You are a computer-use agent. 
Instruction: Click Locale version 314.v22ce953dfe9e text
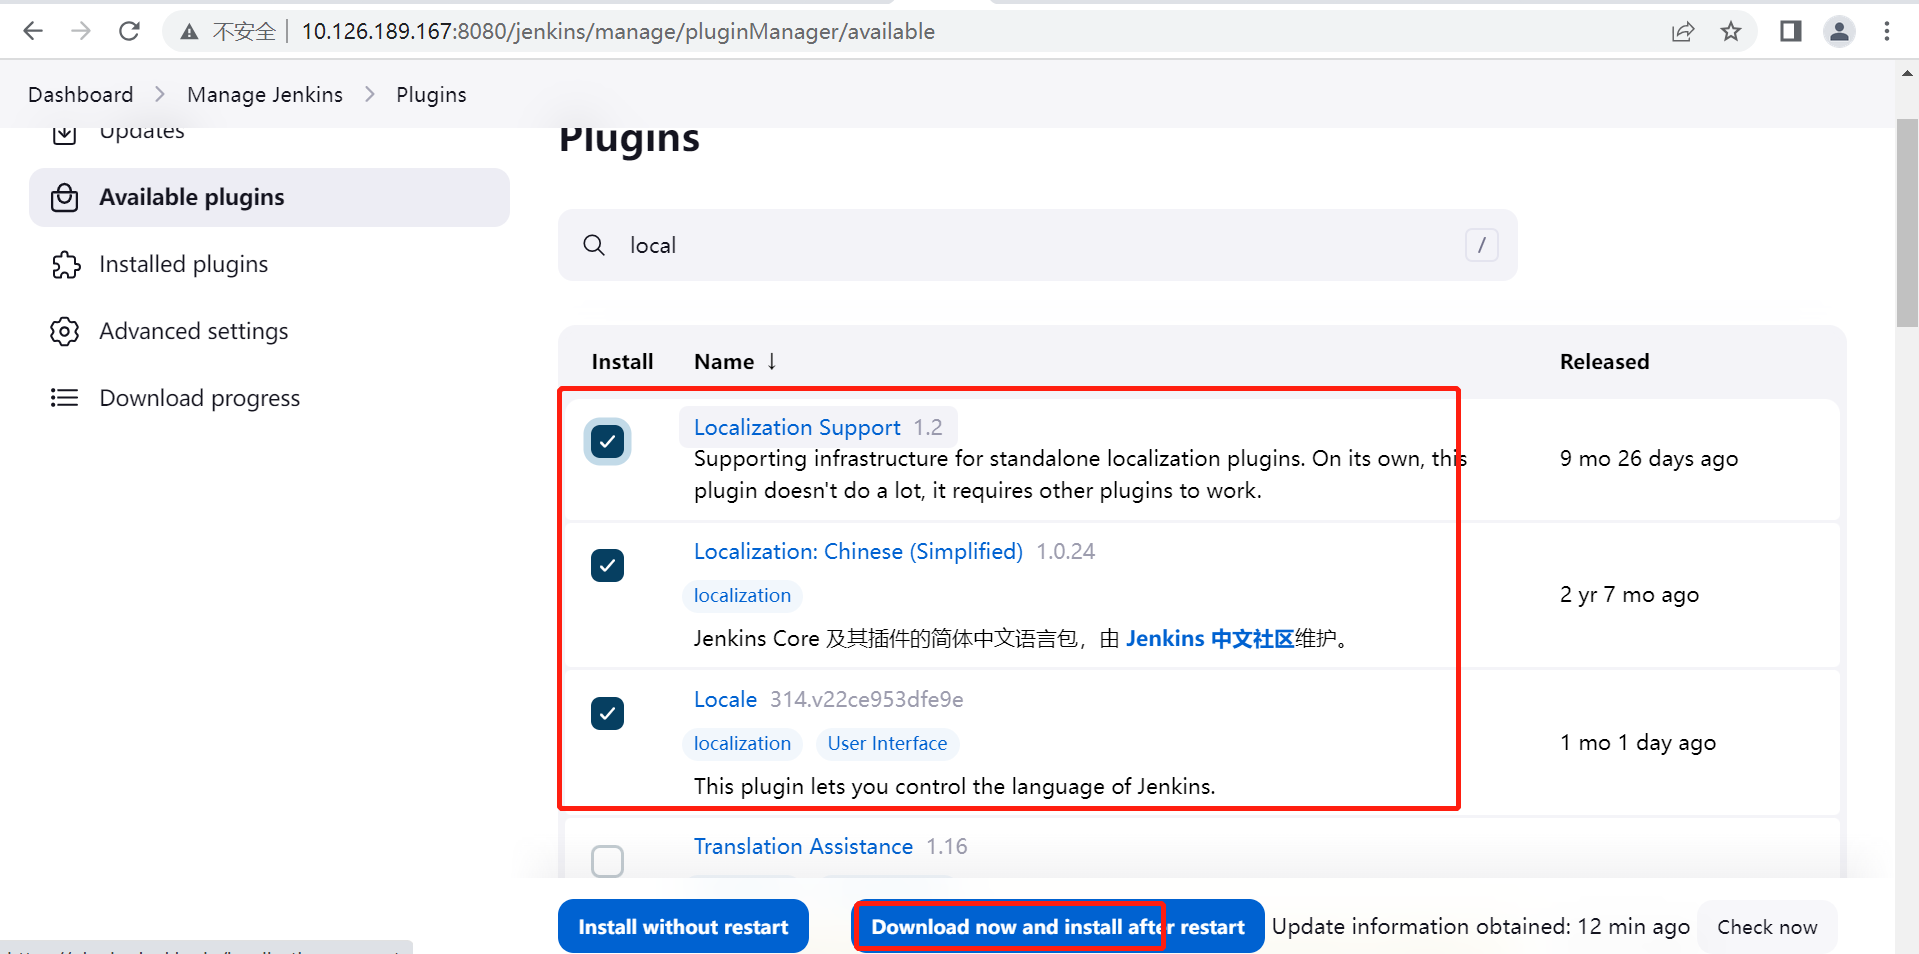(x=866, y=699)
